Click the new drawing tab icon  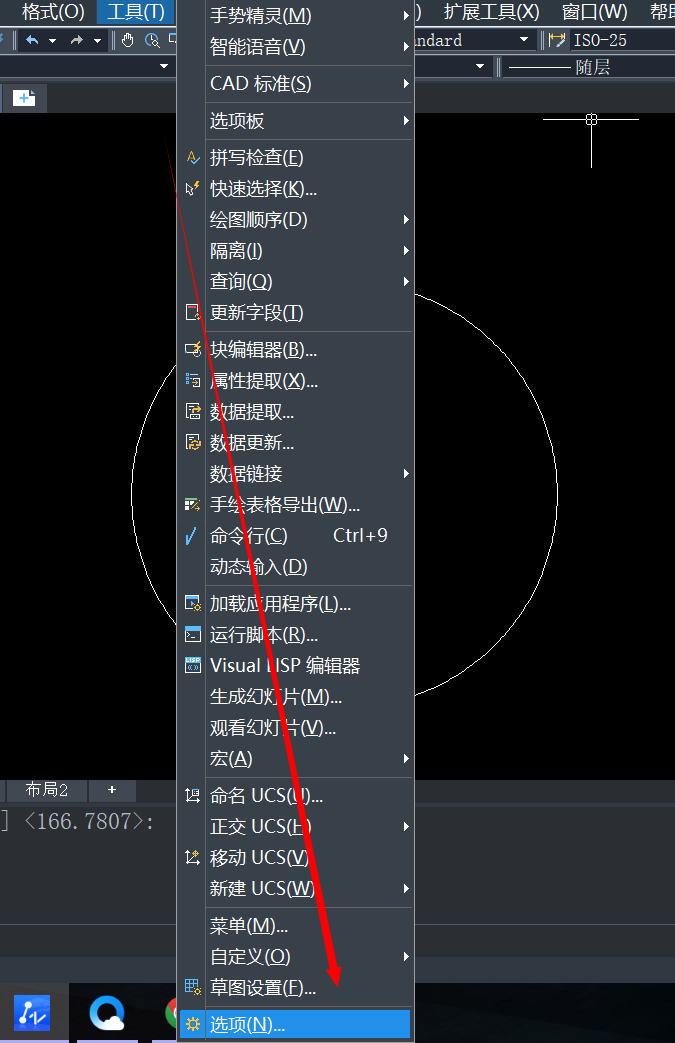(x=24, y=98)
